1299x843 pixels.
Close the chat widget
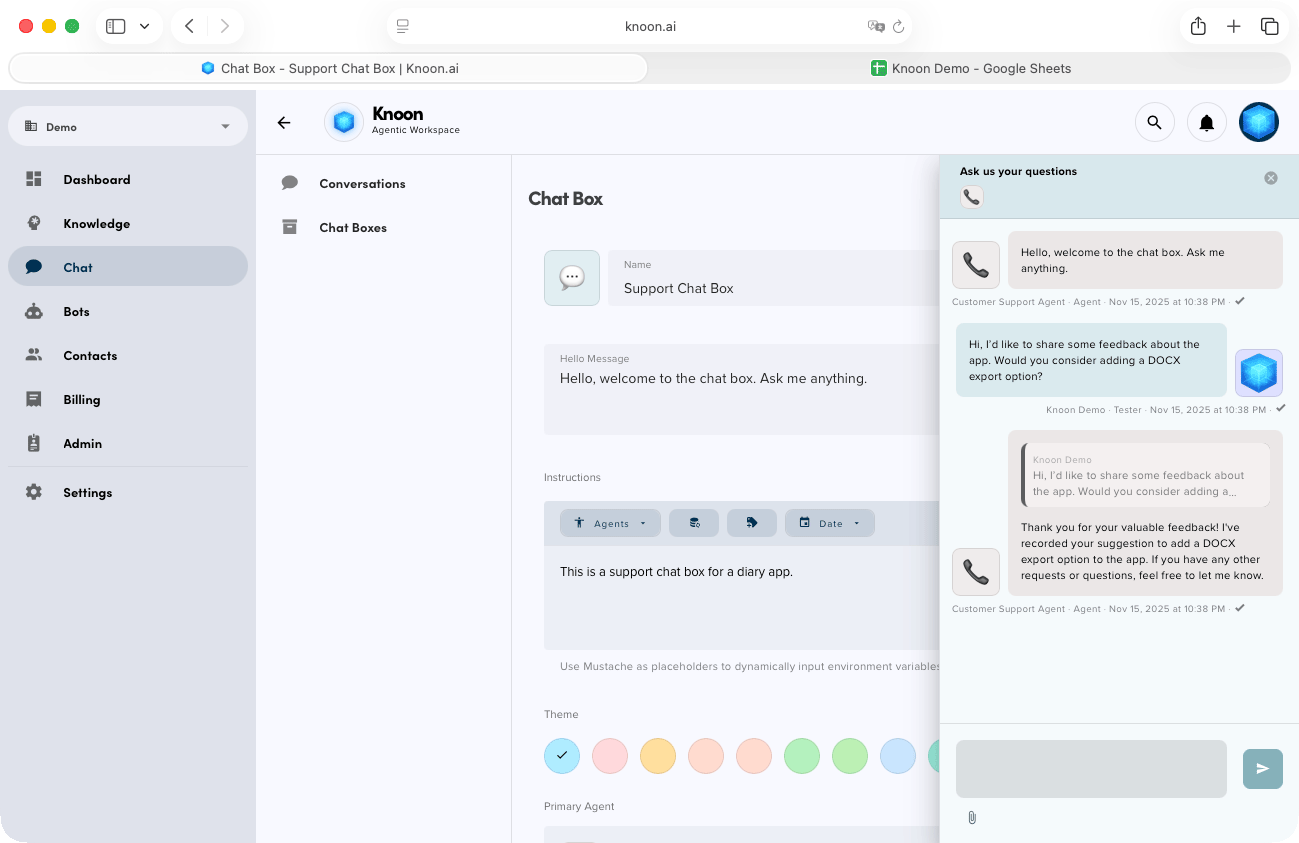tap(1271, 177)
